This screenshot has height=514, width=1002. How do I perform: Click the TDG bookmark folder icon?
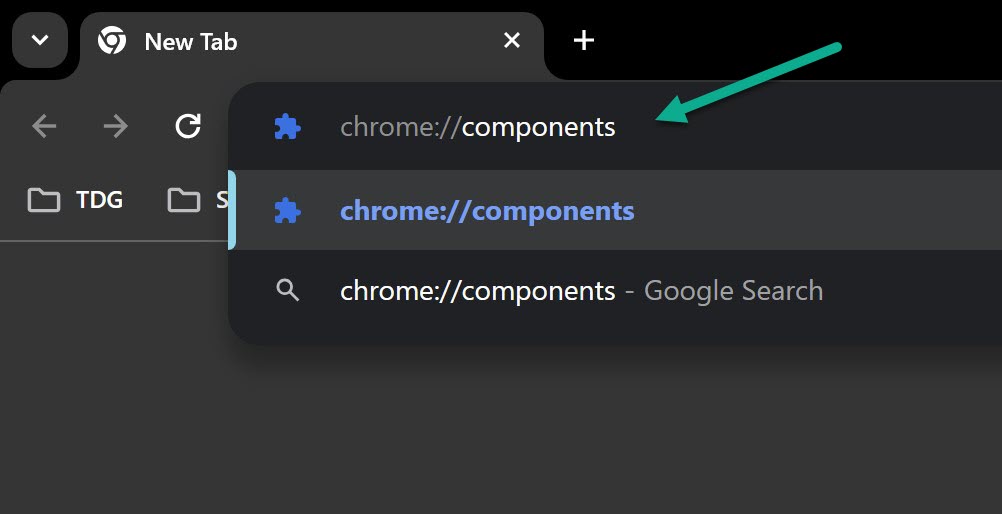43,200
